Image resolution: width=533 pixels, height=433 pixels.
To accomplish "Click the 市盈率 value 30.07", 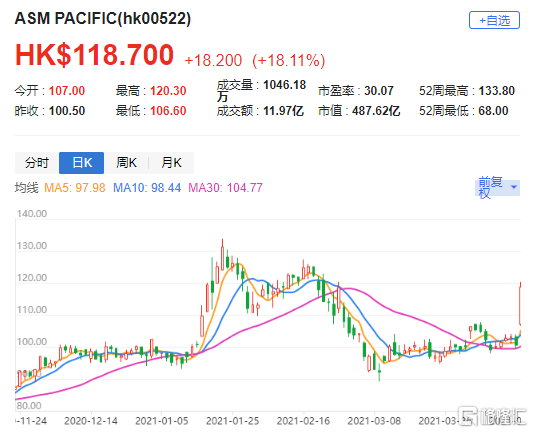I will [379, 91].
